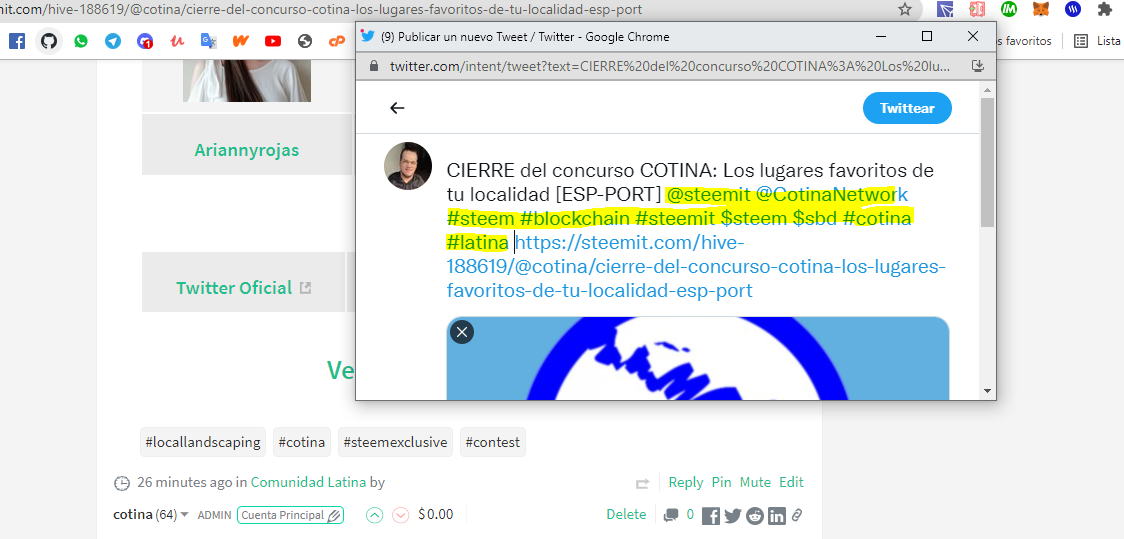Image resolution: width=1124 pixels, height=539 pixels.
Task: Share post on LinkedIn icon
Action: point(776,515)
